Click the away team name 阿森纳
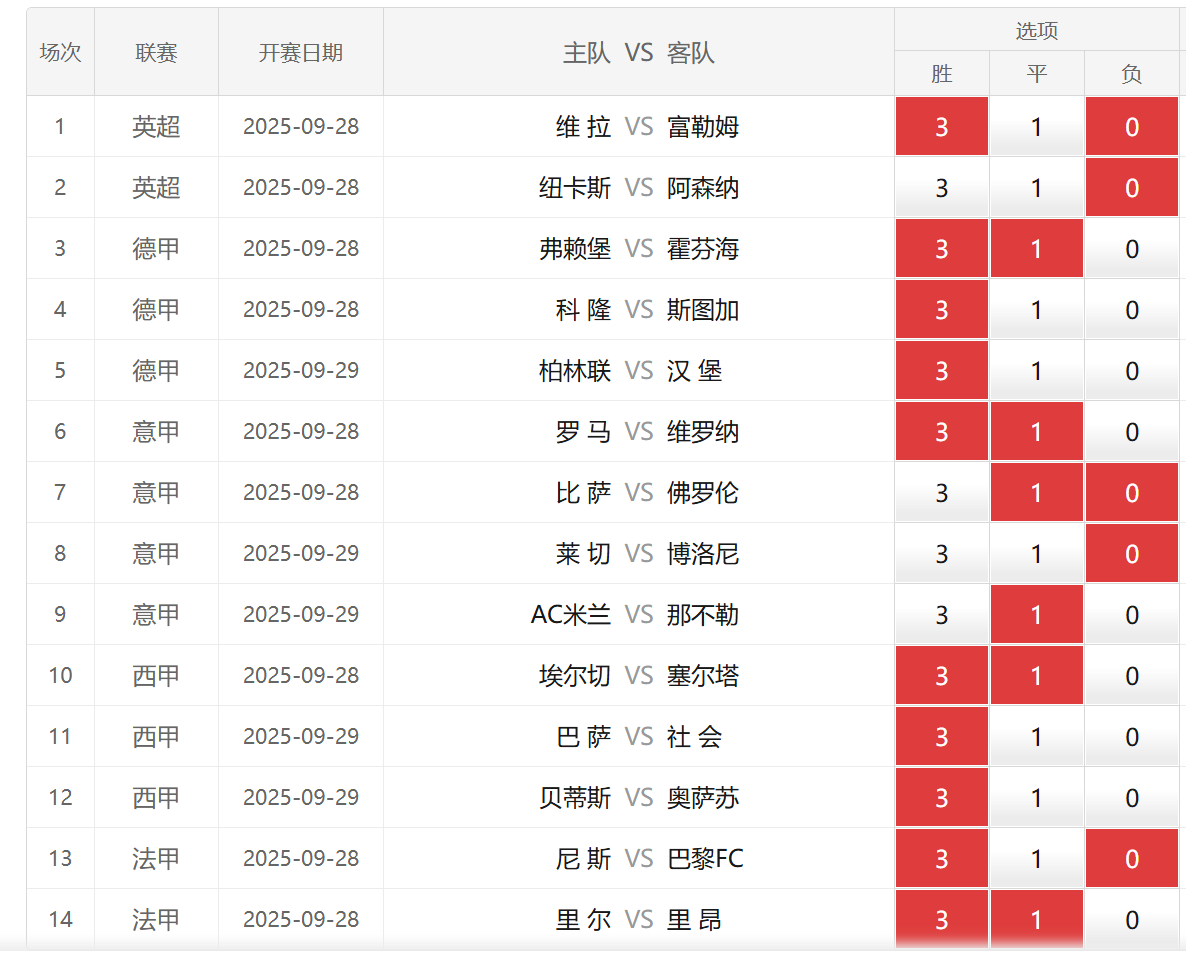 click(703, 188)
